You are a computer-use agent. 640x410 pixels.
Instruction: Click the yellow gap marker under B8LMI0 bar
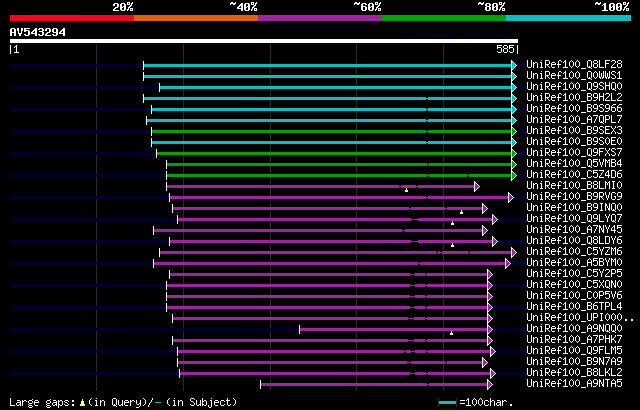[407, 191]
